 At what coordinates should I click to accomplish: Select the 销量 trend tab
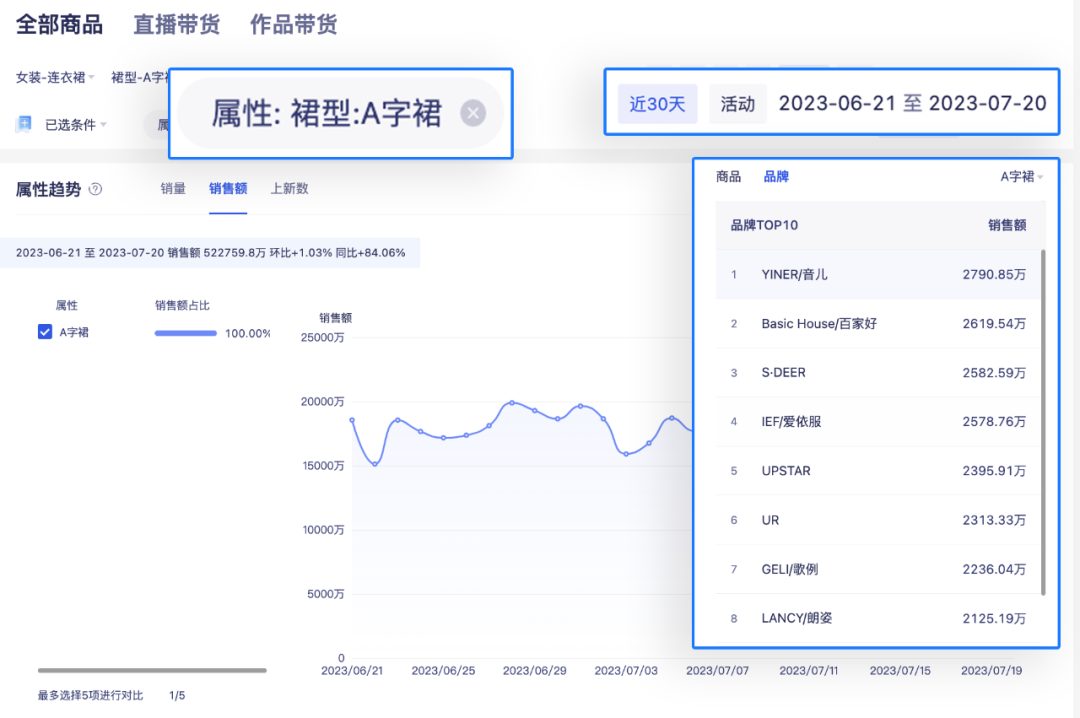(173, 189)
